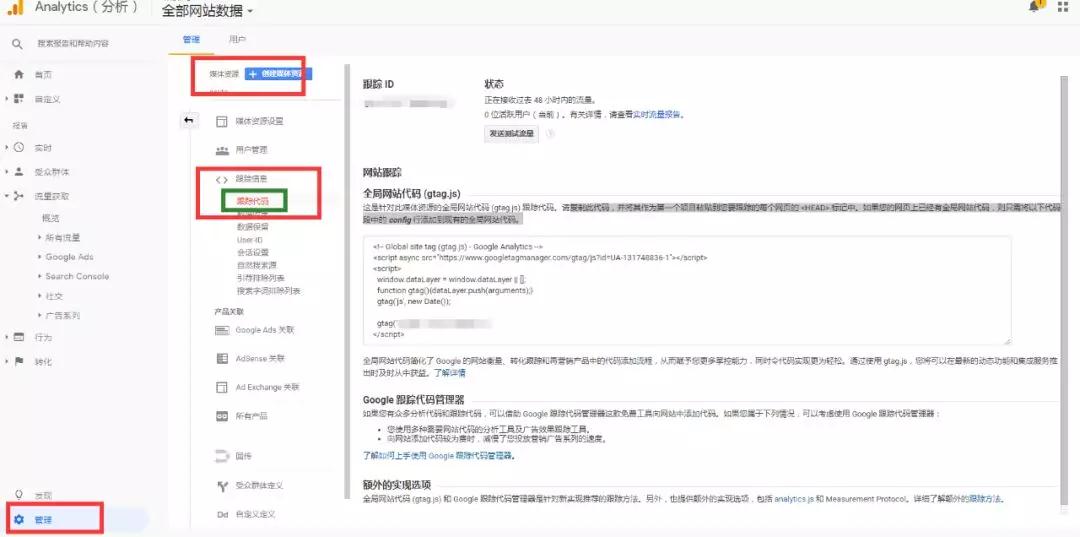Click the 所有产品 icon
Image resolution: width=1080 pixels, height=537 pixels.
[222, 416]
